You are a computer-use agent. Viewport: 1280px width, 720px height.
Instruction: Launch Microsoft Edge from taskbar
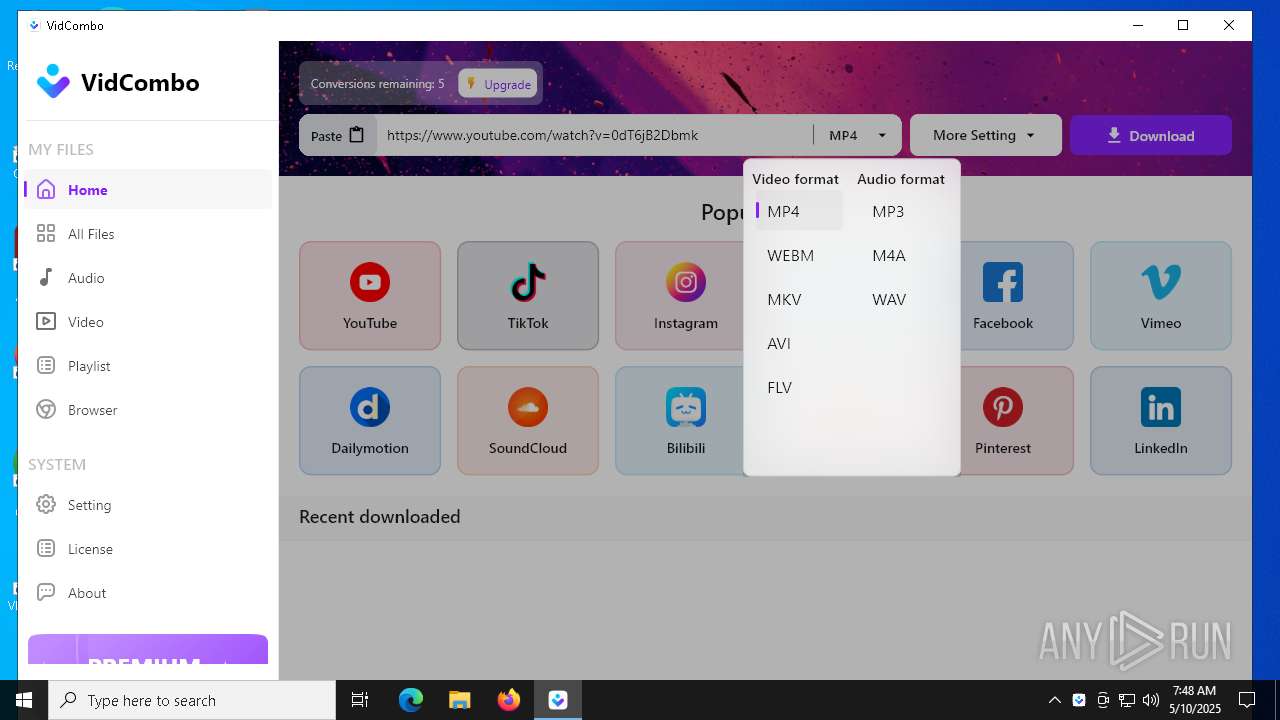pos(411,700)
